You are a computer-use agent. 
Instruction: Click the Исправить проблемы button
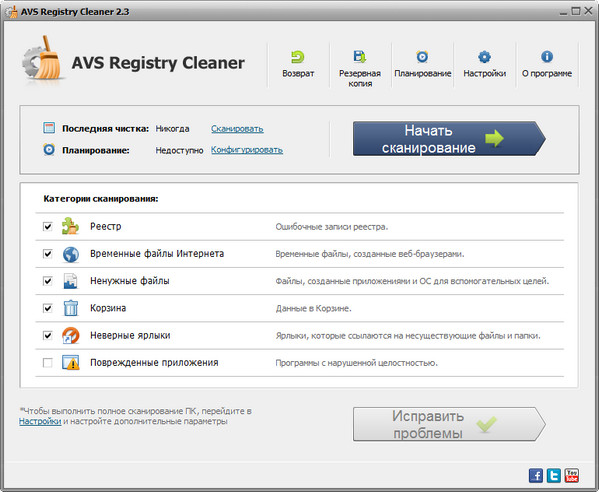pos(449,424)
